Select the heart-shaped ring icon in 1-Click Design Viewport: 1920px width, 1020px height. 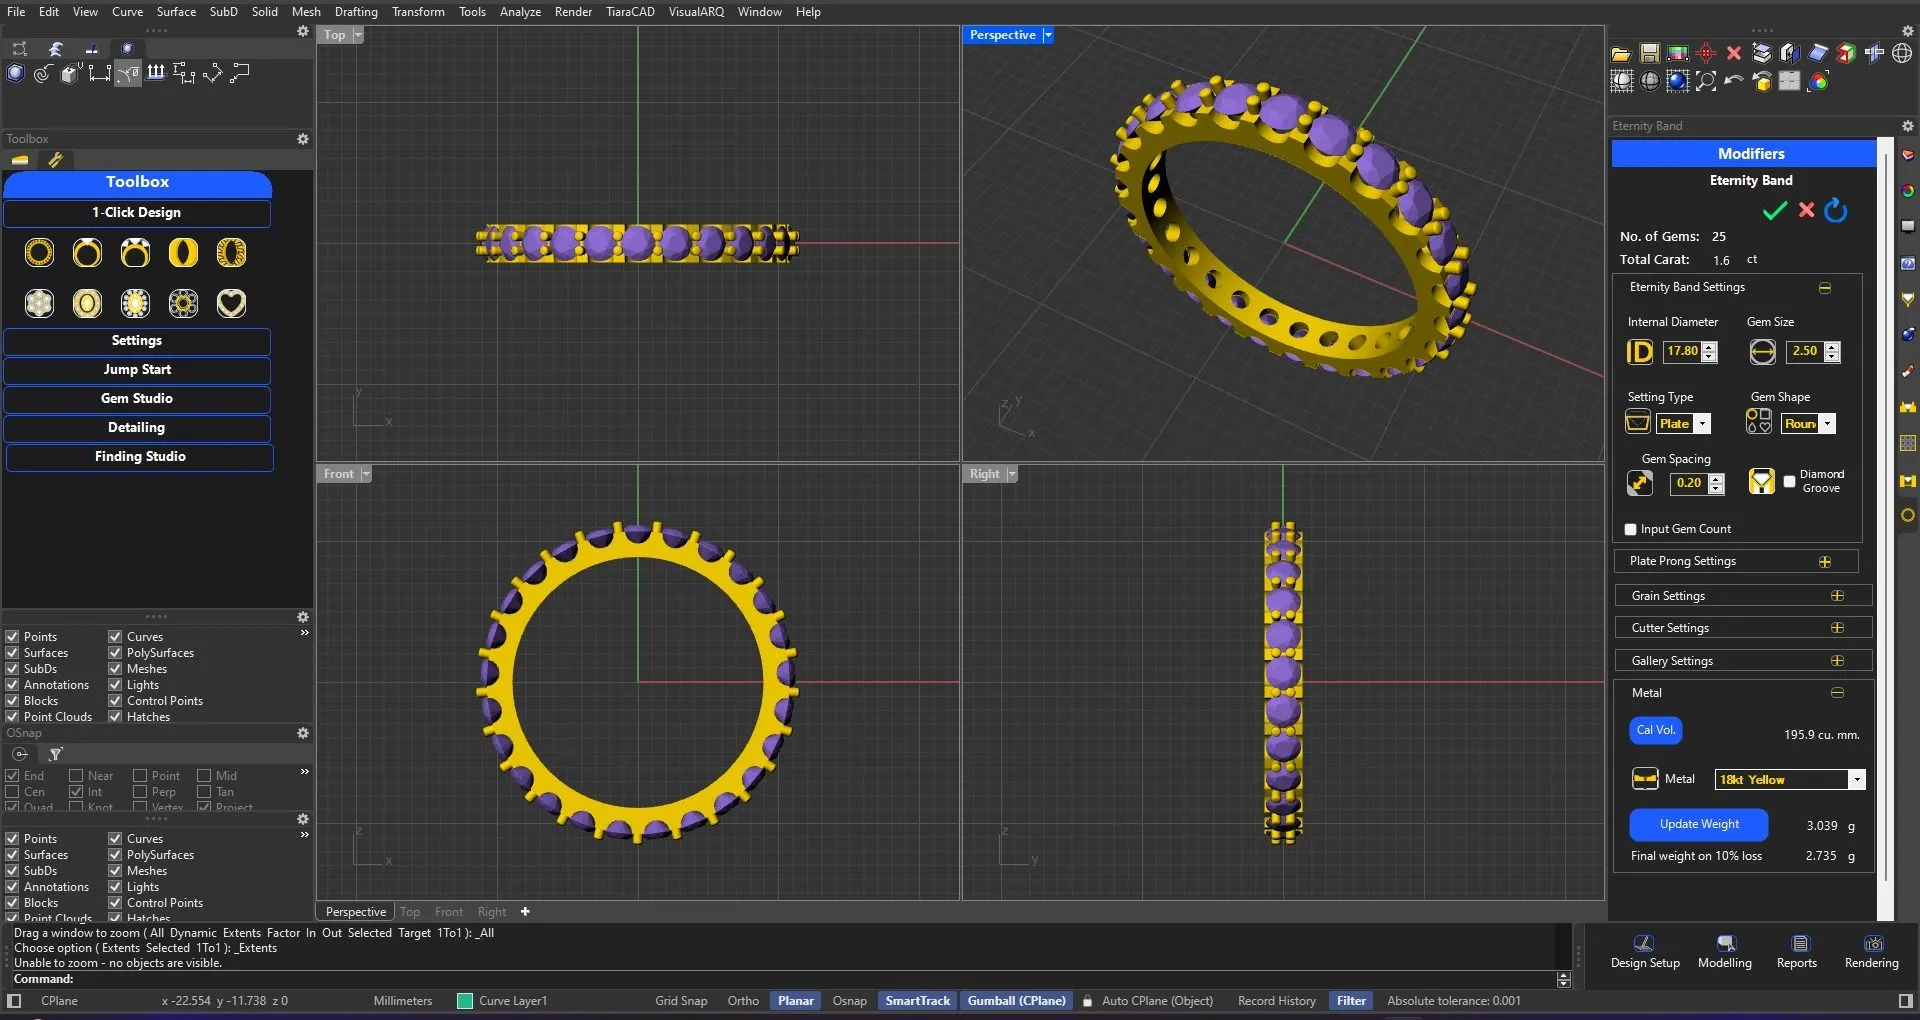(x=231, y=303)
